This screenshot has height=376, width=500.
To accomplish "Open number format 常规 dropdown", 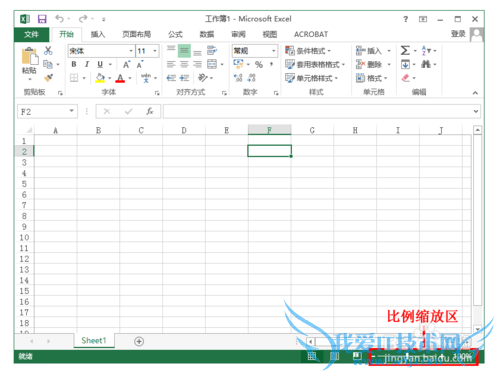I will 274,51.
